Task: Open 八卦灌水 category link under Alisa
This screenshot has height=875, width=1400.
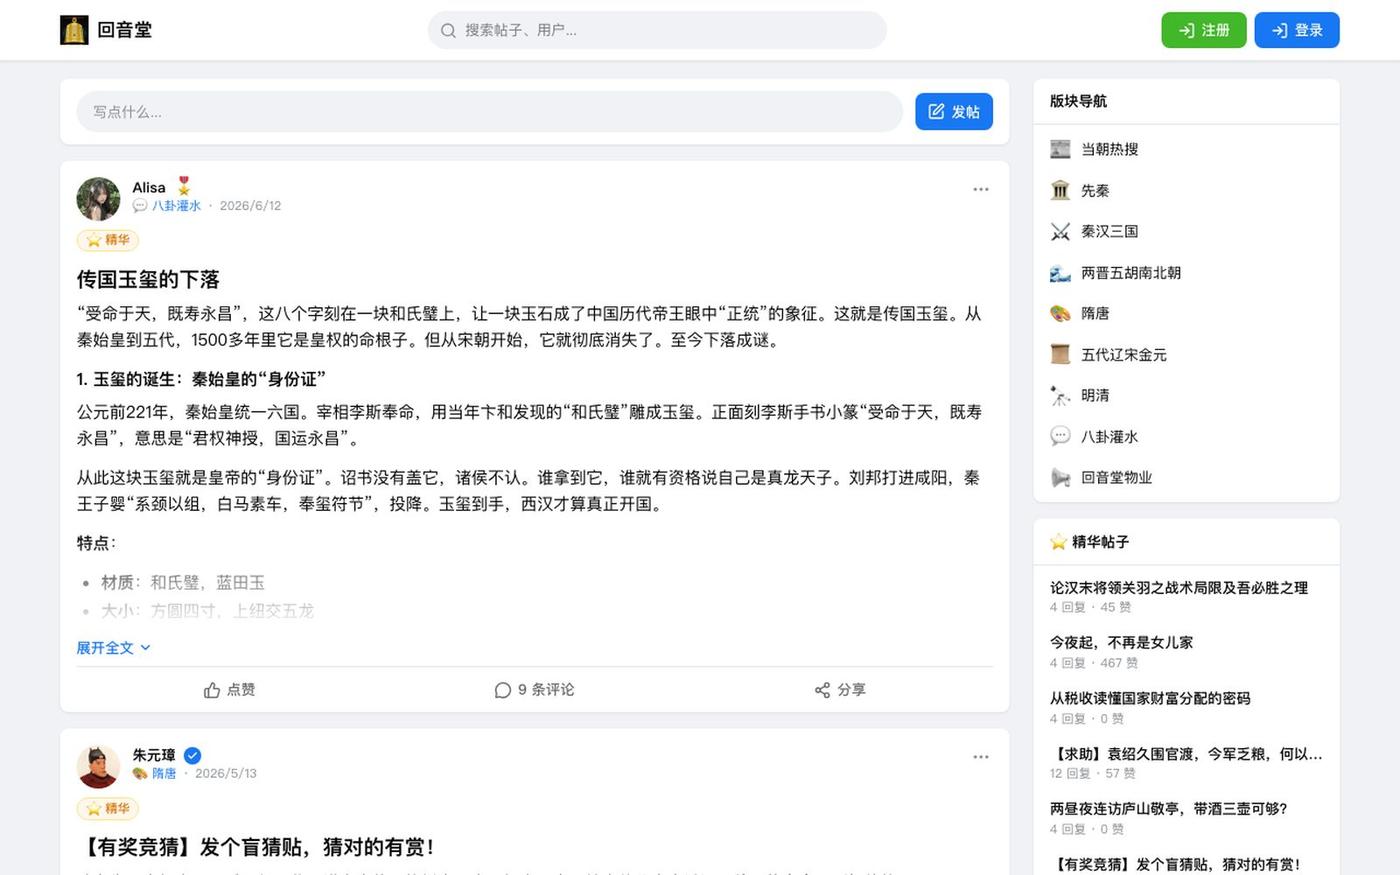Action: tap(176, 205)
